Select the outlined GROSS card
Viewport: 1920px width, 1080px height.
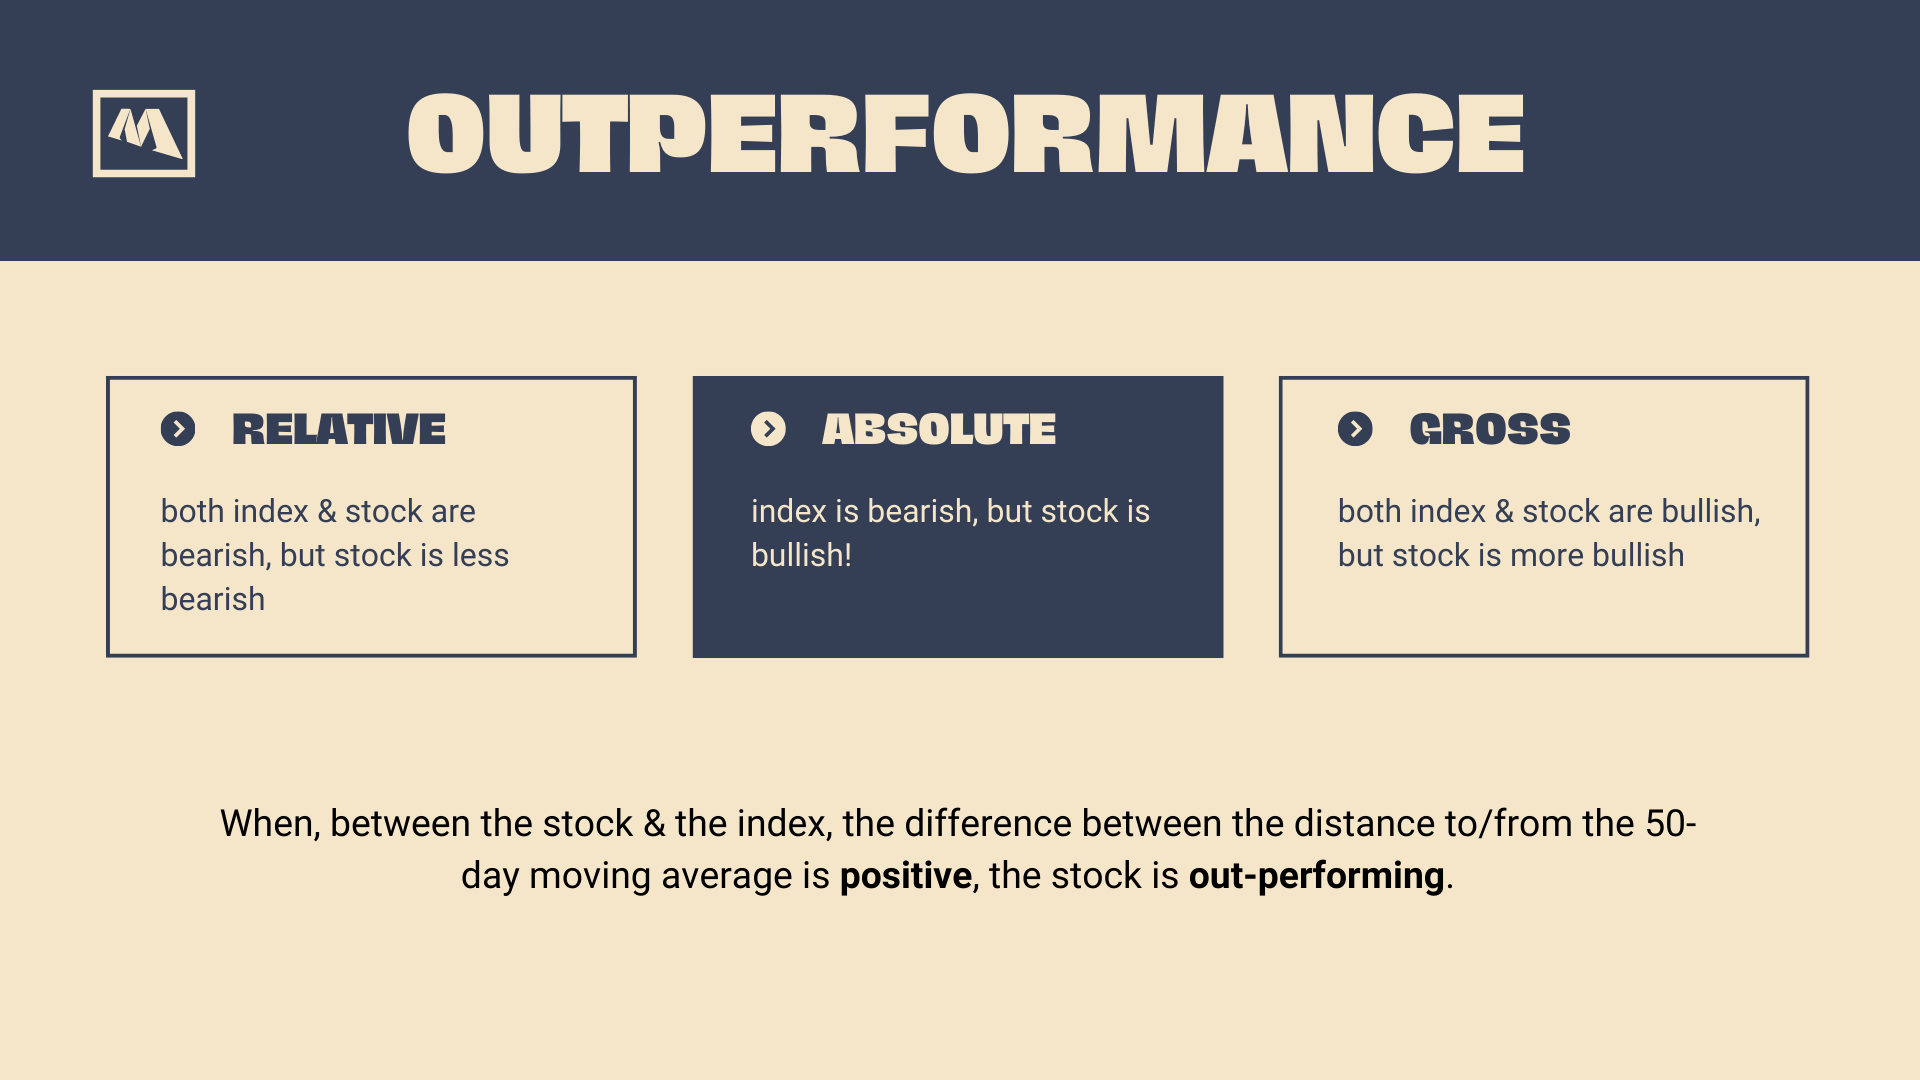(x=1544, y=517)
